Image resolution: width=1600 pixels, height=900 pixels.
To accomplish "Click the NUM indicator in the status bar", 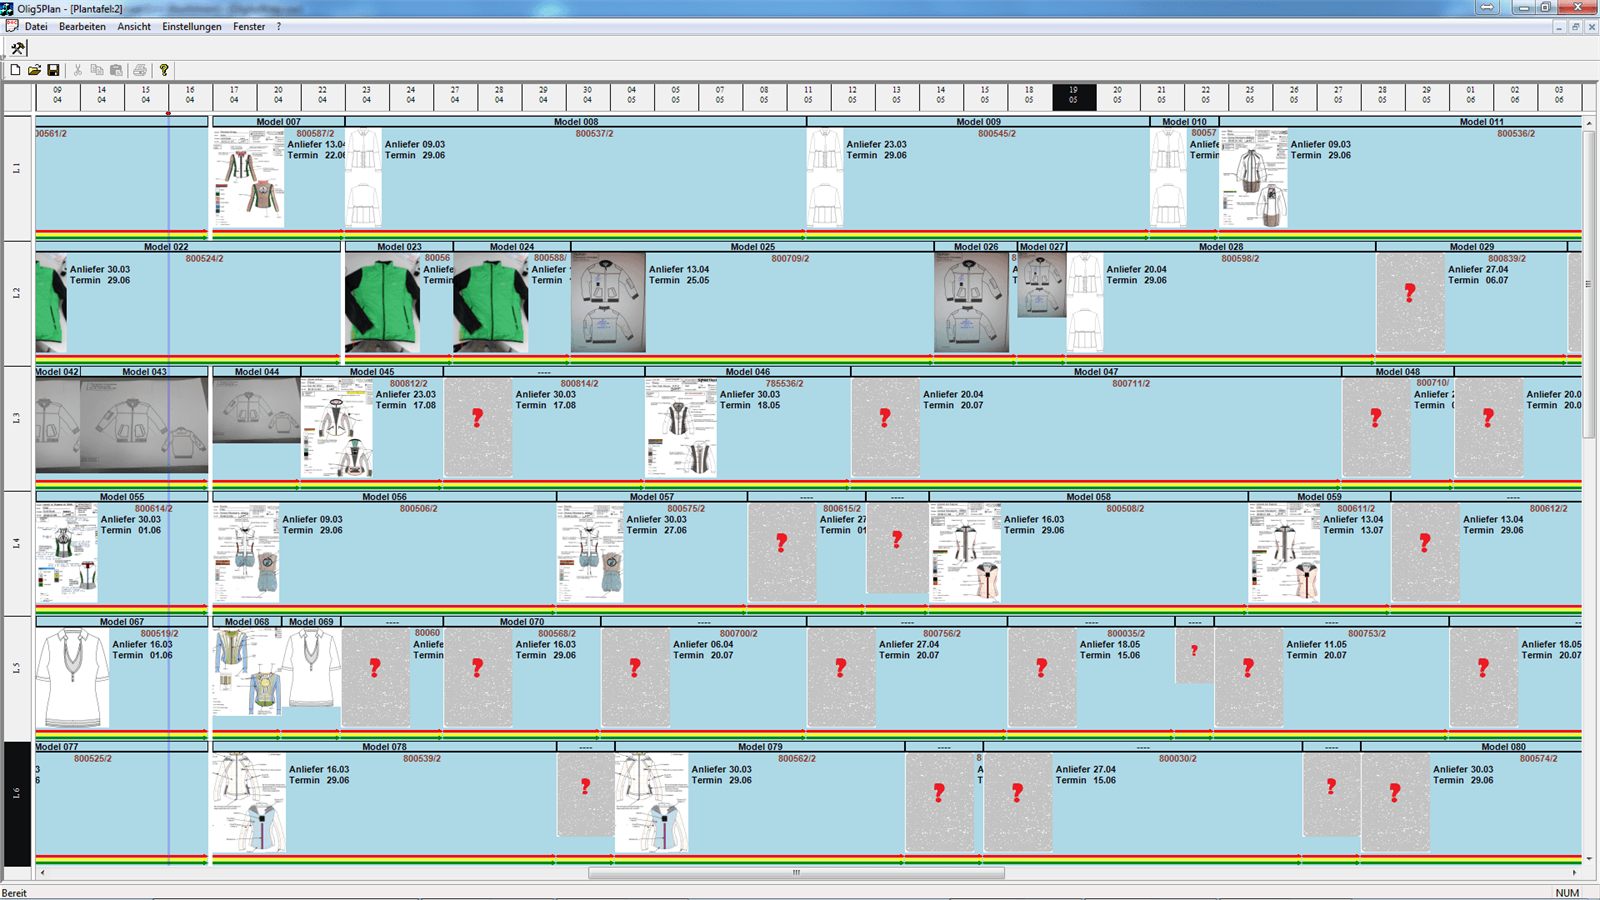I will click(1567, 893).
